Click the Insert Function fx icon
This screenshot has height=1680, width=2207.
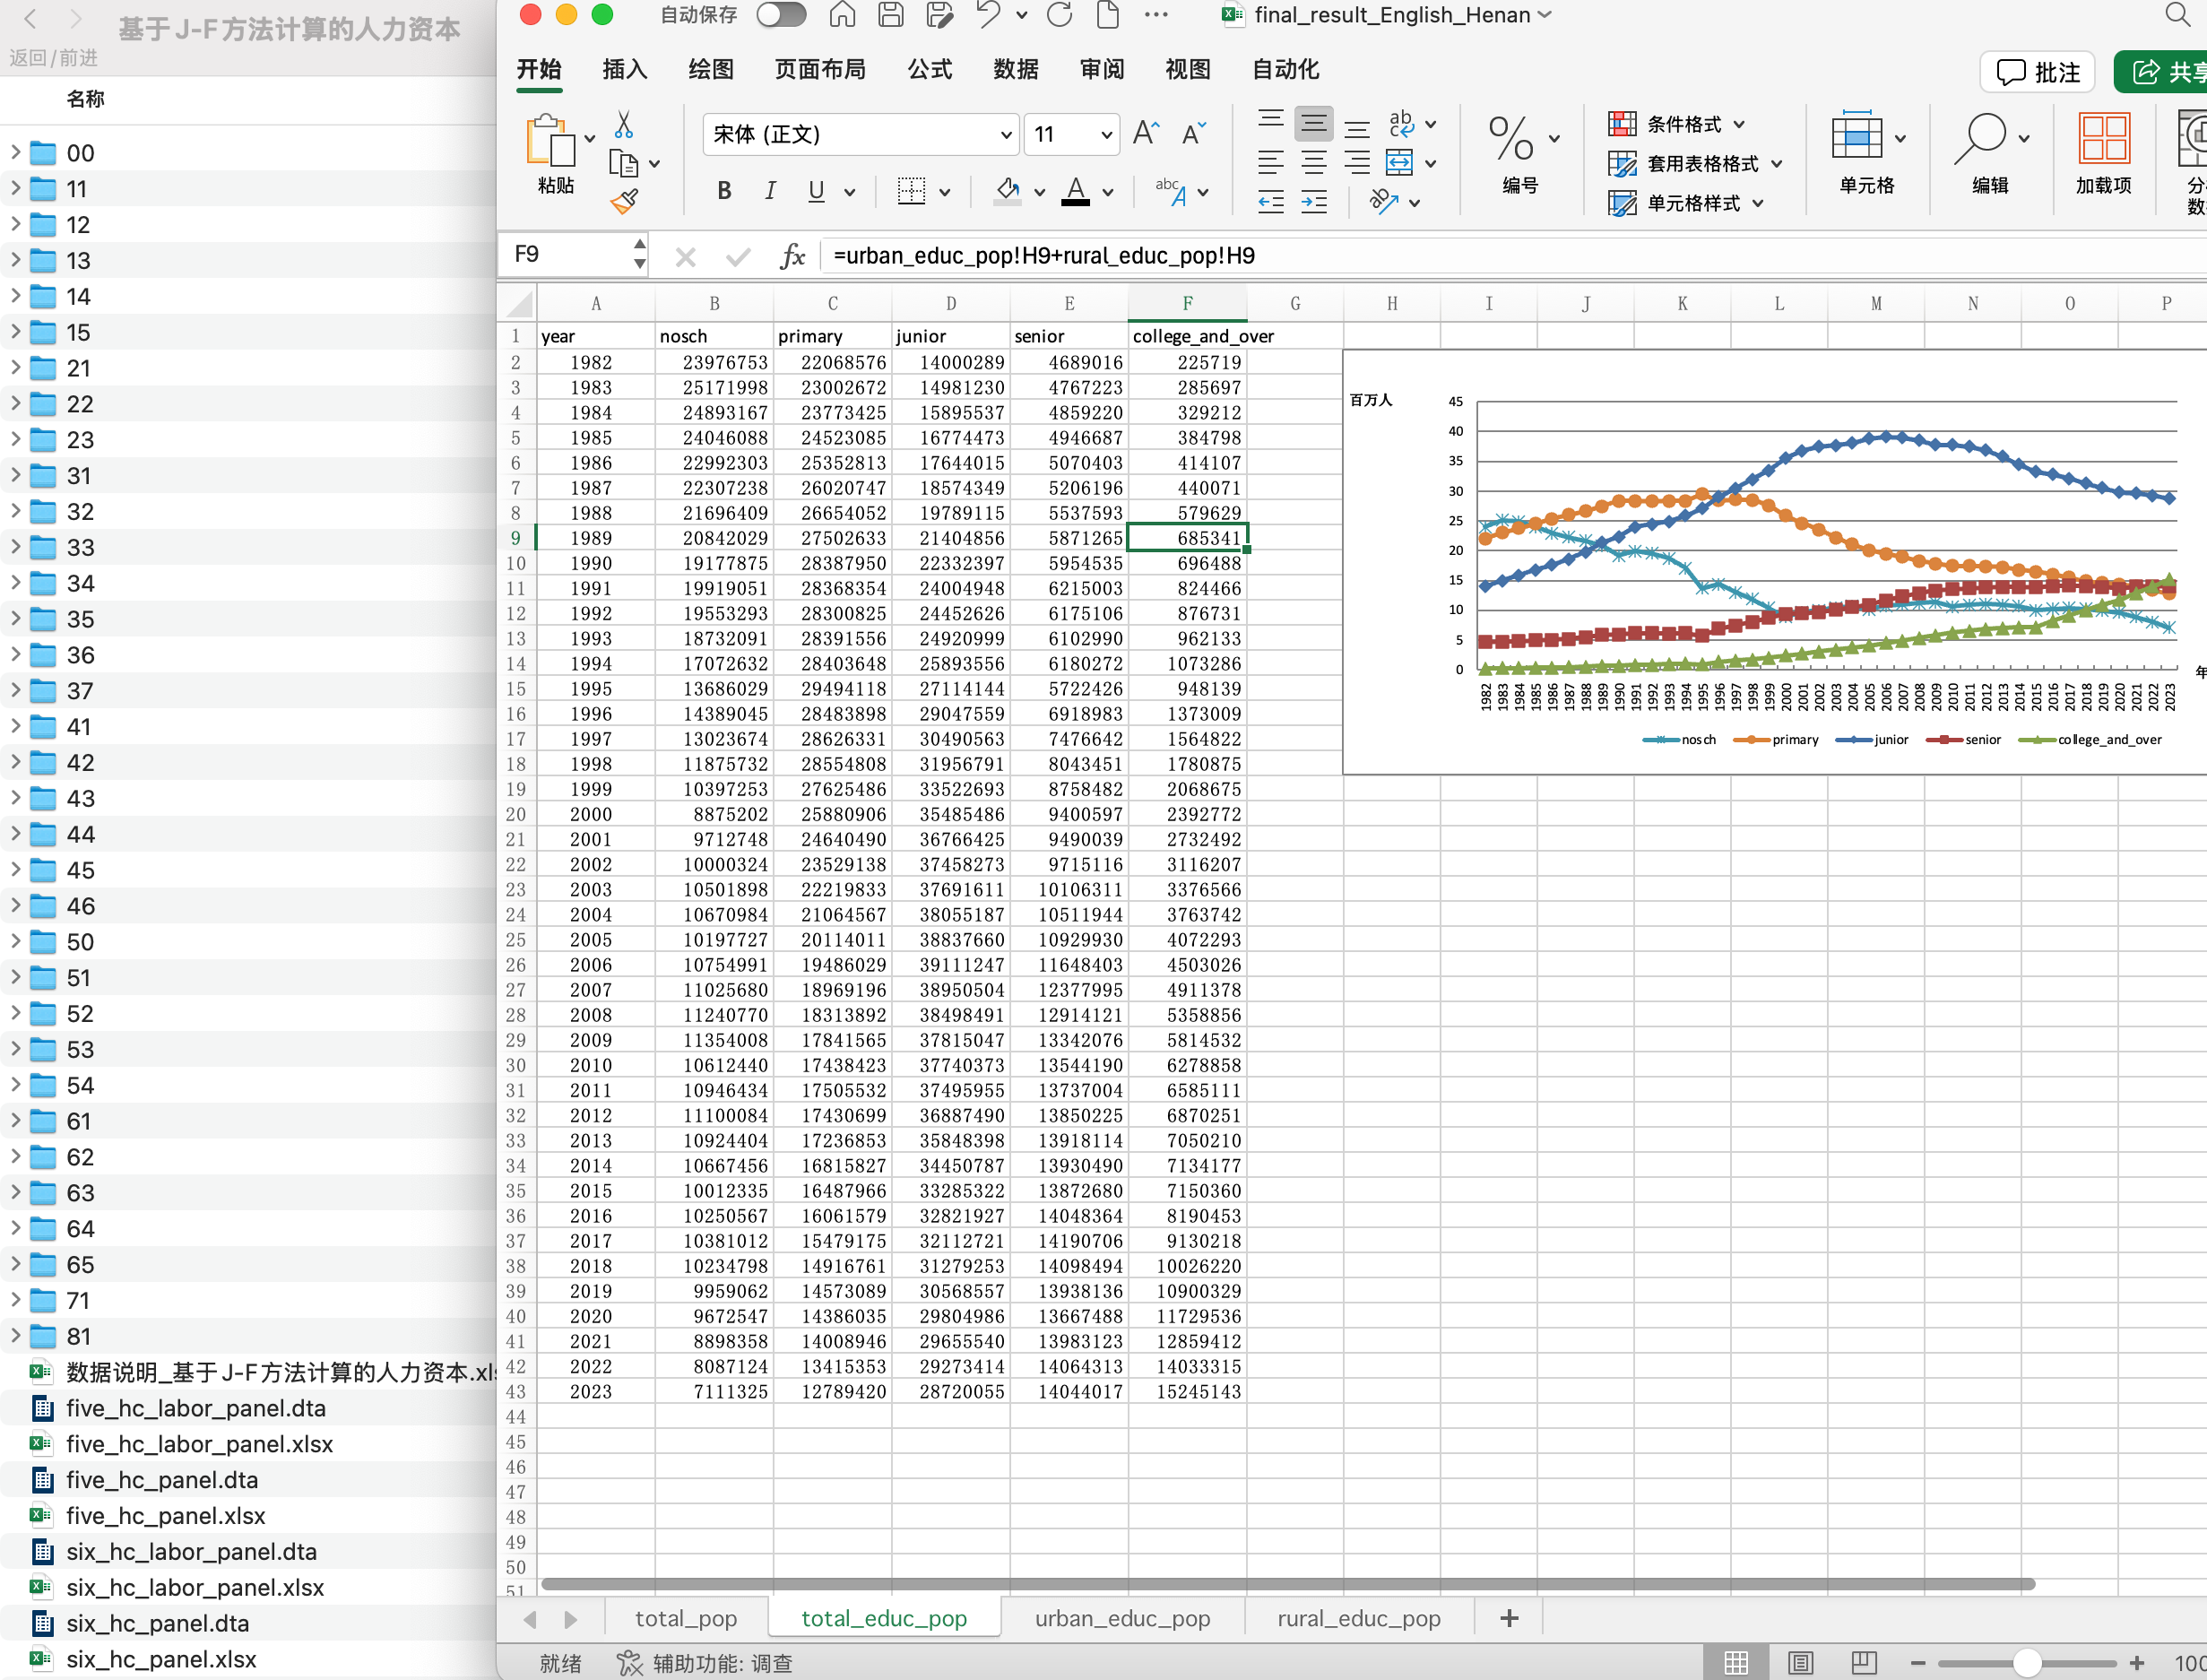pos(792,256)
